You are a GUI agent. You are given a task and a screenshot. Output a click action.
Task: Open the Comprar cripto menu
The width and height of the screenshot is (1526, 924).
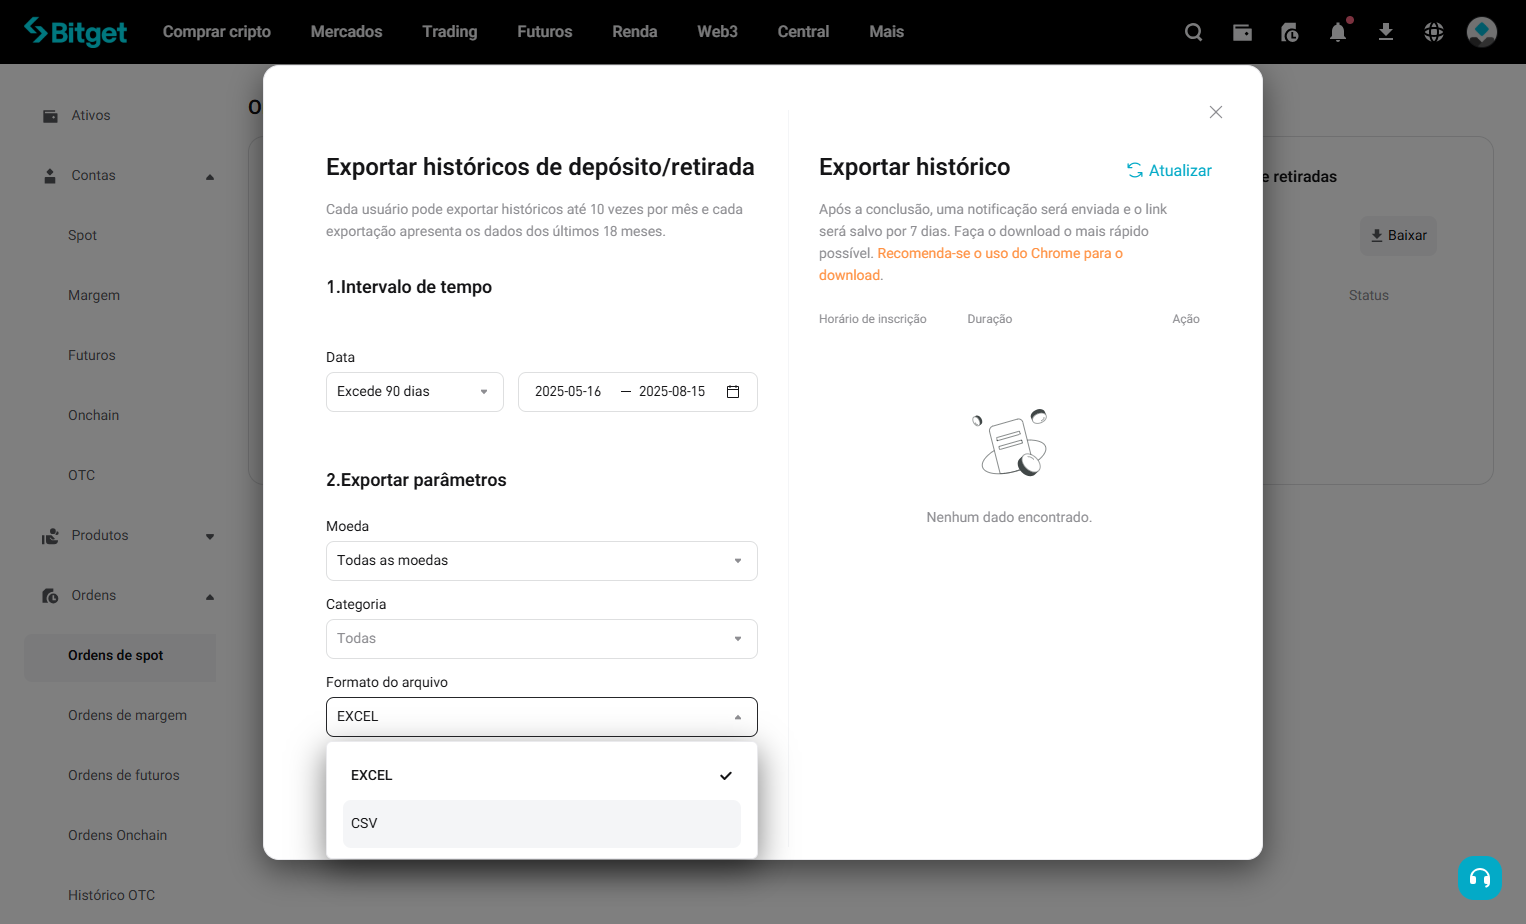pos(217,32)
